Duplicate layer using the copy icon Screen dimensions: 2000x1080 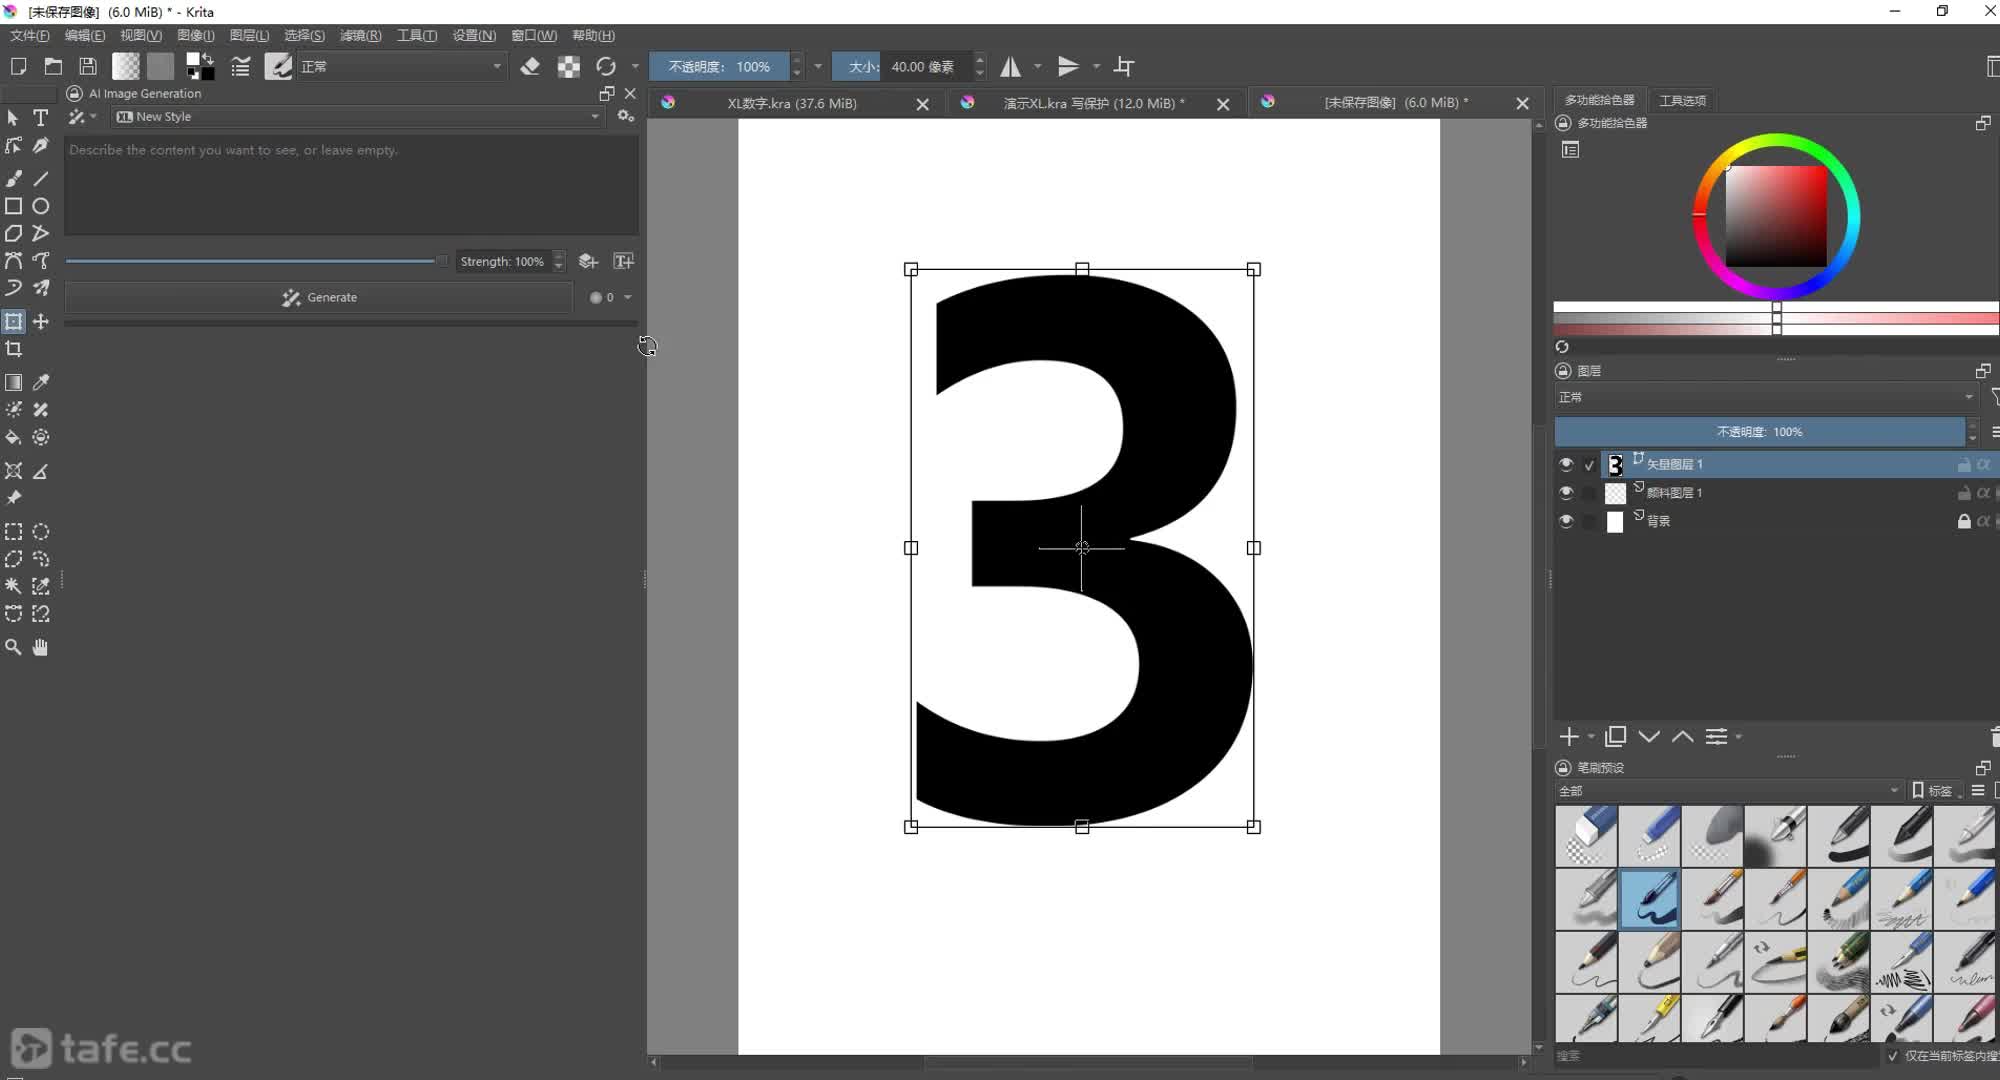pos(1615,737)
